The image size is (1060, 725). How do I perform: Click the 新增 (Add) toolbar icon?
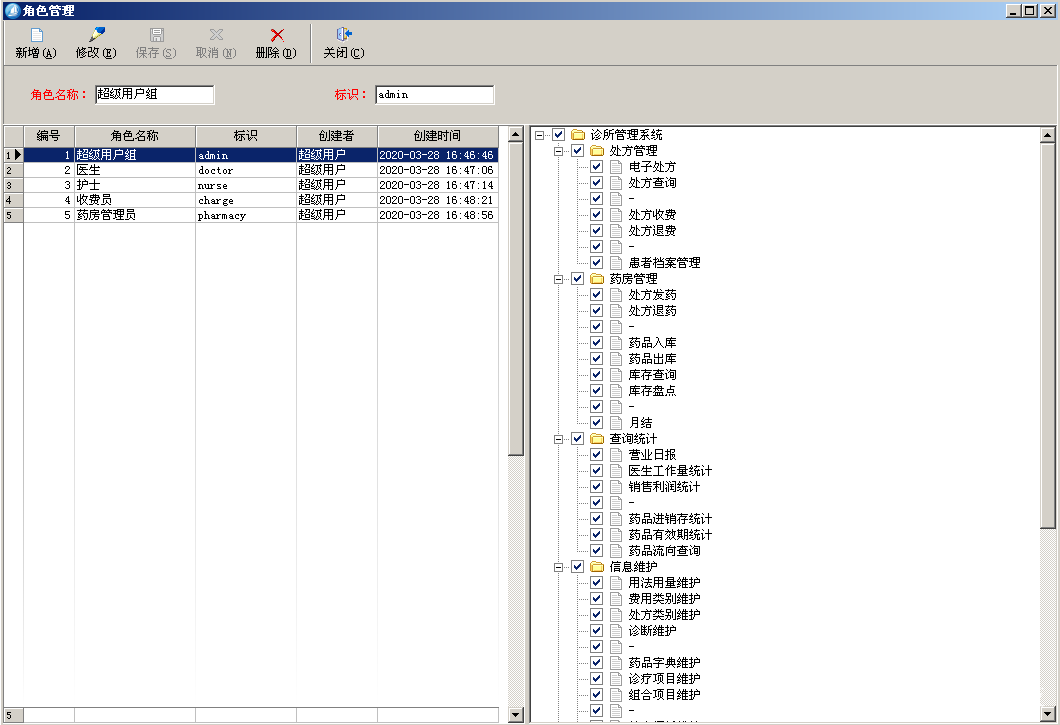[x=36, y=36]
